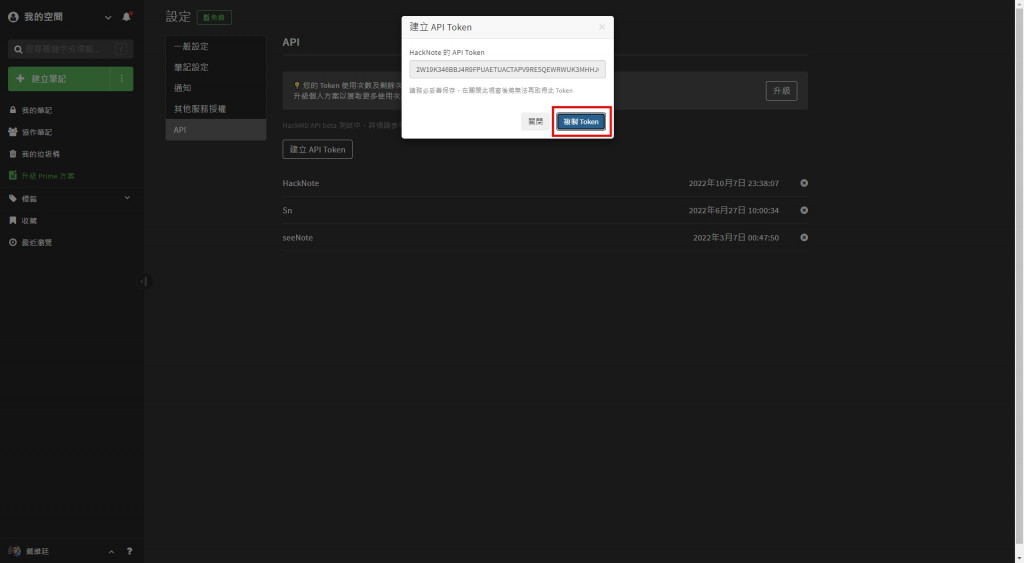This screenshot has height=563, width=1024.
Task: Open 標籤 in sidebar
Action: [x=29, y=199]
